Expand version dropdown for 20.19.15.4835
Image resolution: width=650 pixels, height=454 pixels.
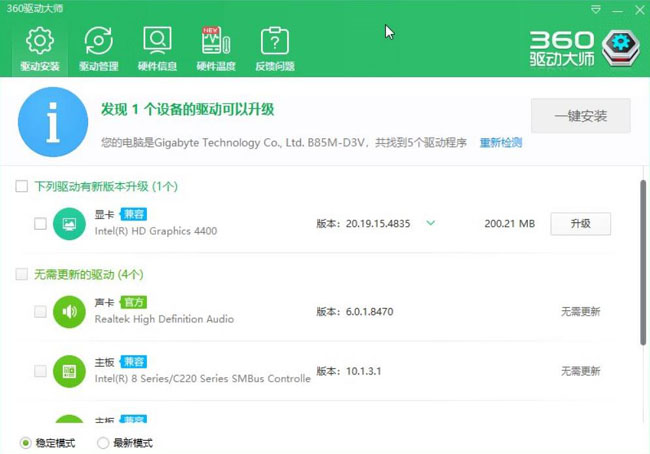pyautogui.click(x=431, y=223)
